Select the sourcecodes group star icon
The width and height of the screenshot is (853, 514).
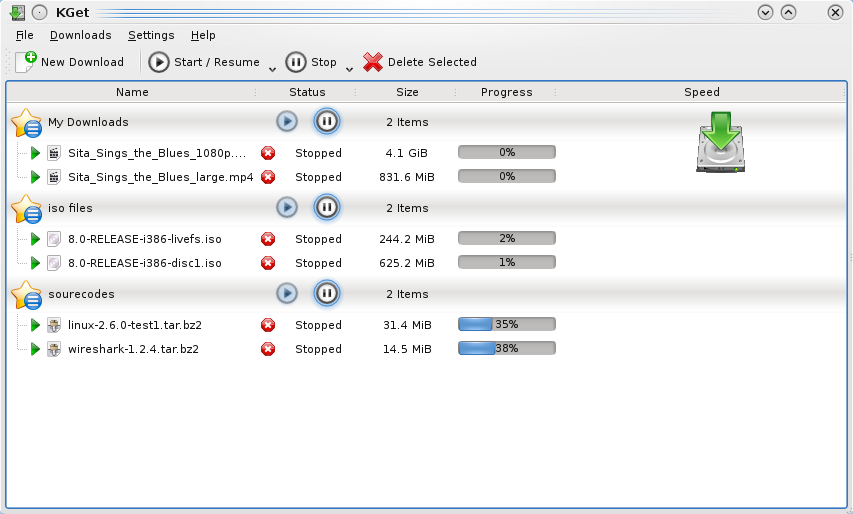26,295
